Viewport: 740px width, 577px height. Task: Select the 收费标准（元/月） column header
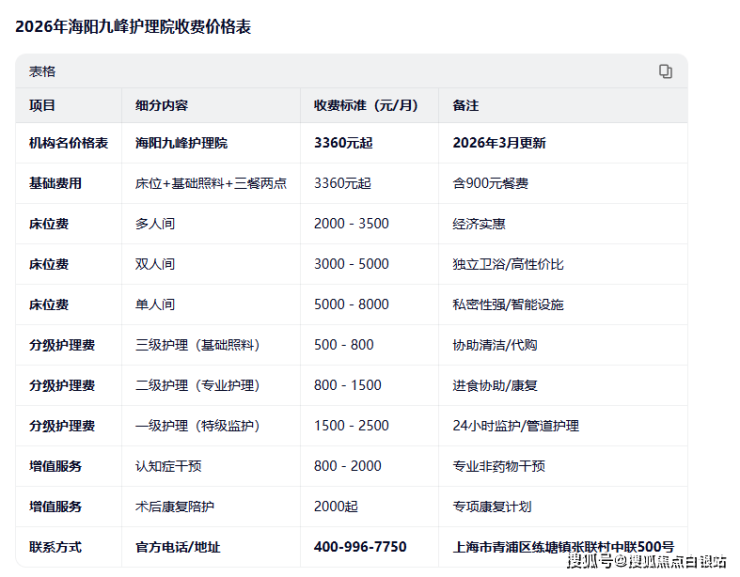[364, 105]
